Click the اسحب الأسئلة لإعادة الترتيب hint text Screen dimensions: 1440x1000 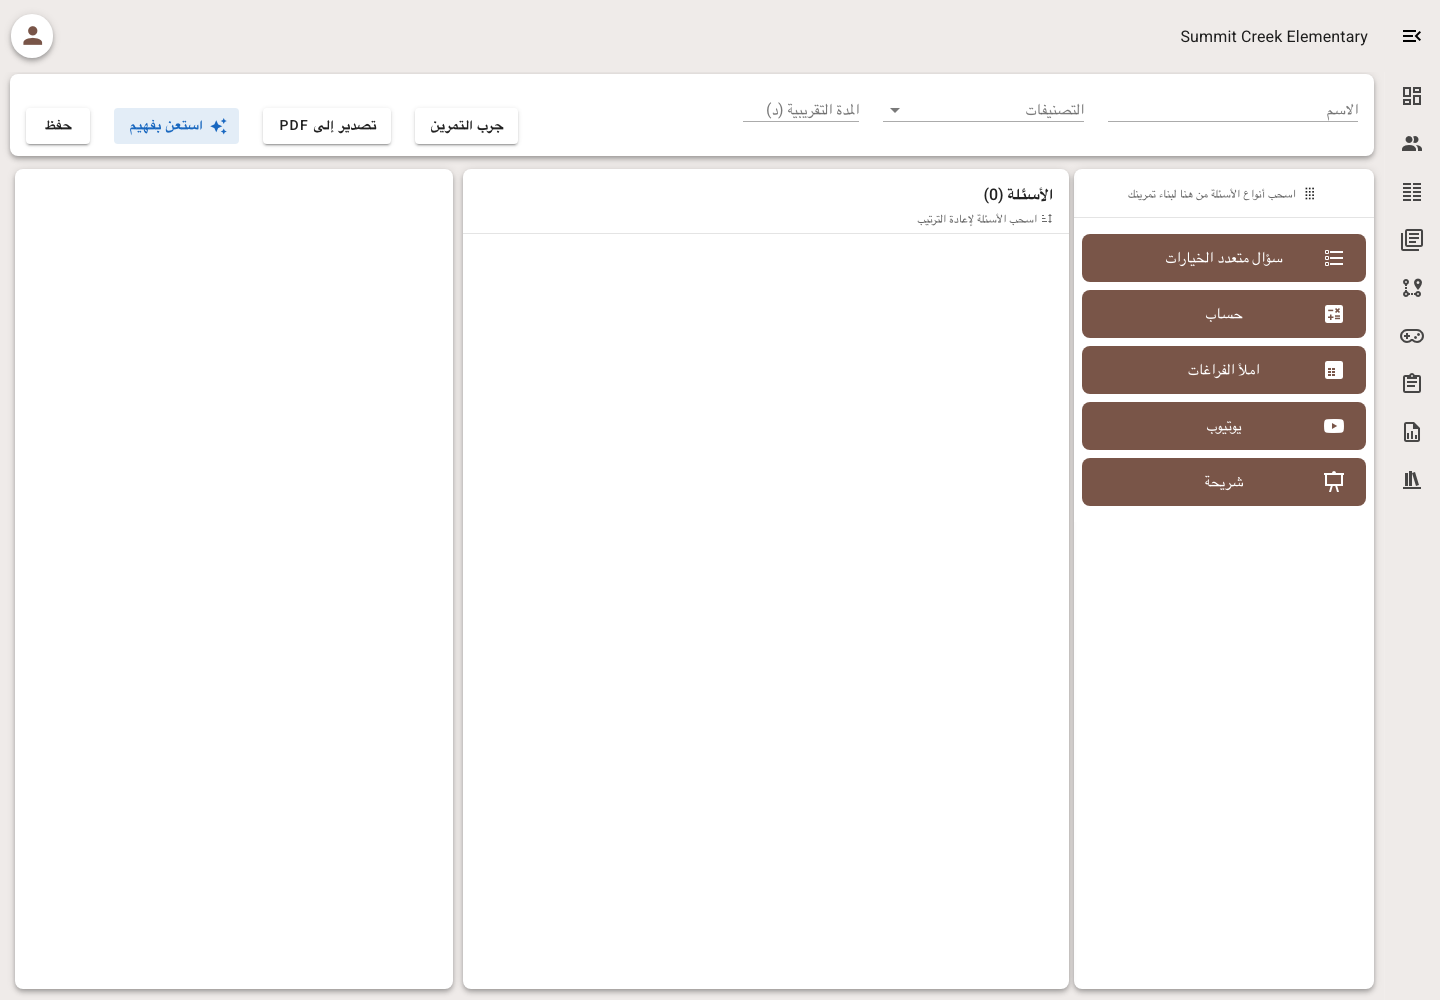coord(977,219)
